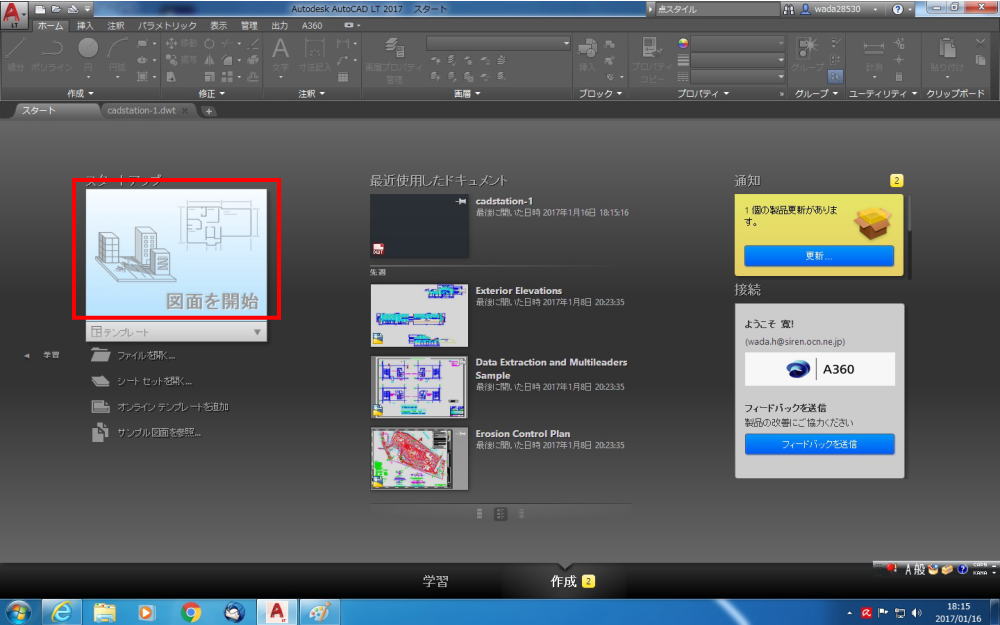Expand the 画層 (Layers) panel
1000x625 pixels.
467,94
